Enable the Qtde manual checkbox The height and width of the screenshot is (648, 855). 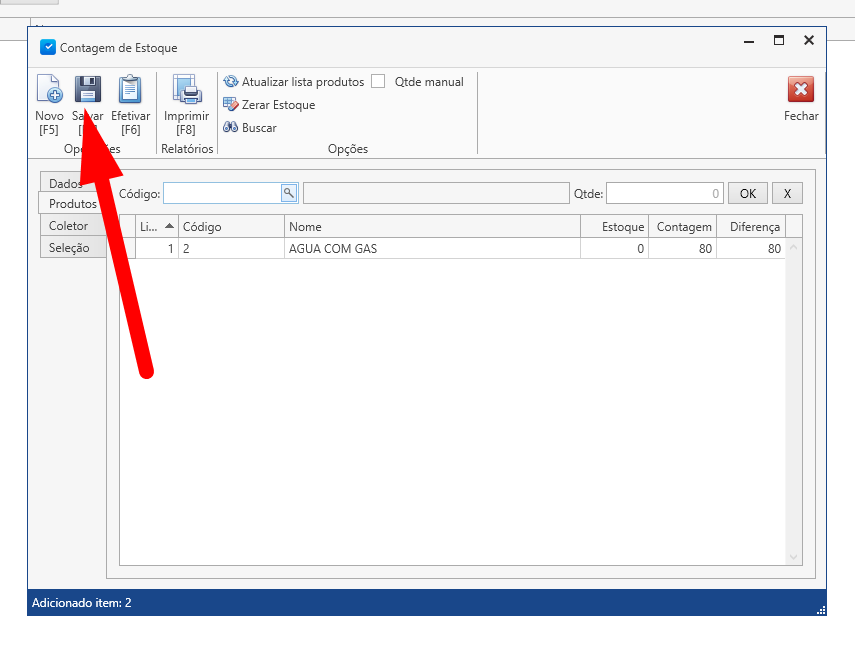point(378,82)
